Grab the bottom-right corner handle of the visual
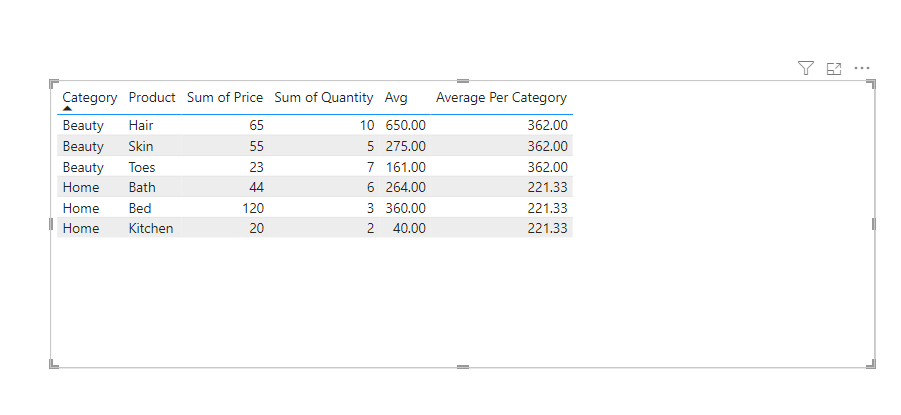Viewport: 901px width, 415px height. pyautogui.click(x=872, y=364)
